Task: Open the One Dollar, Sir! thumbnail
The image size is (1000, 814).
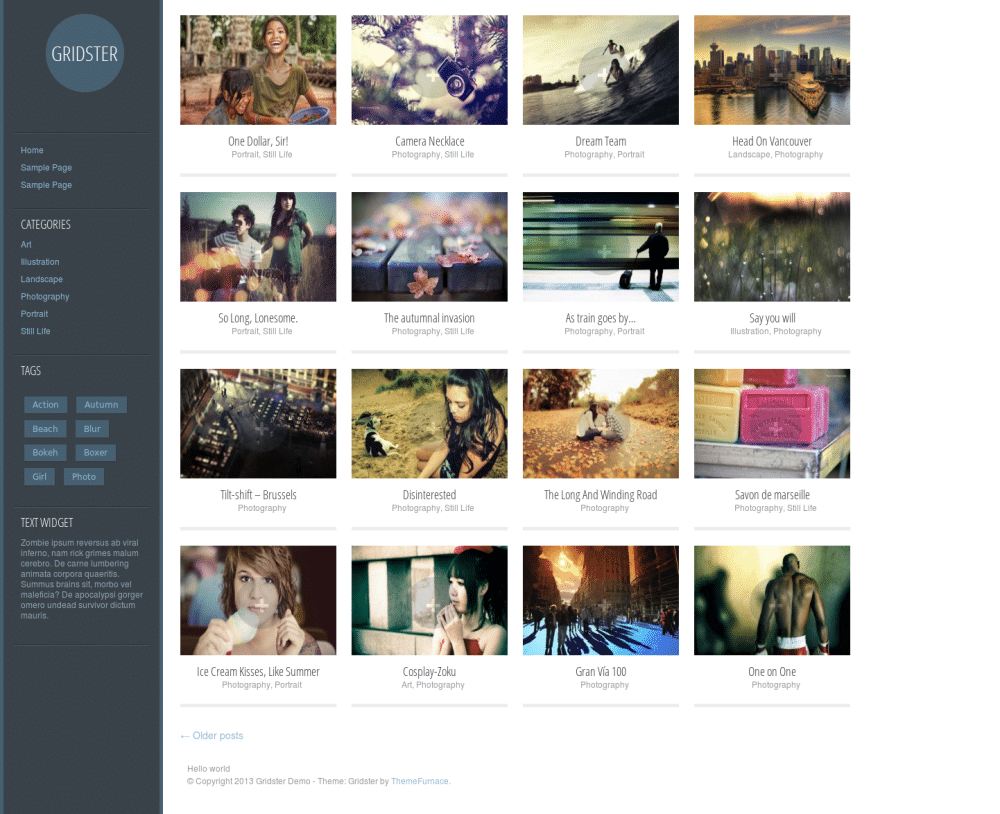Action: tap(258, 70)
